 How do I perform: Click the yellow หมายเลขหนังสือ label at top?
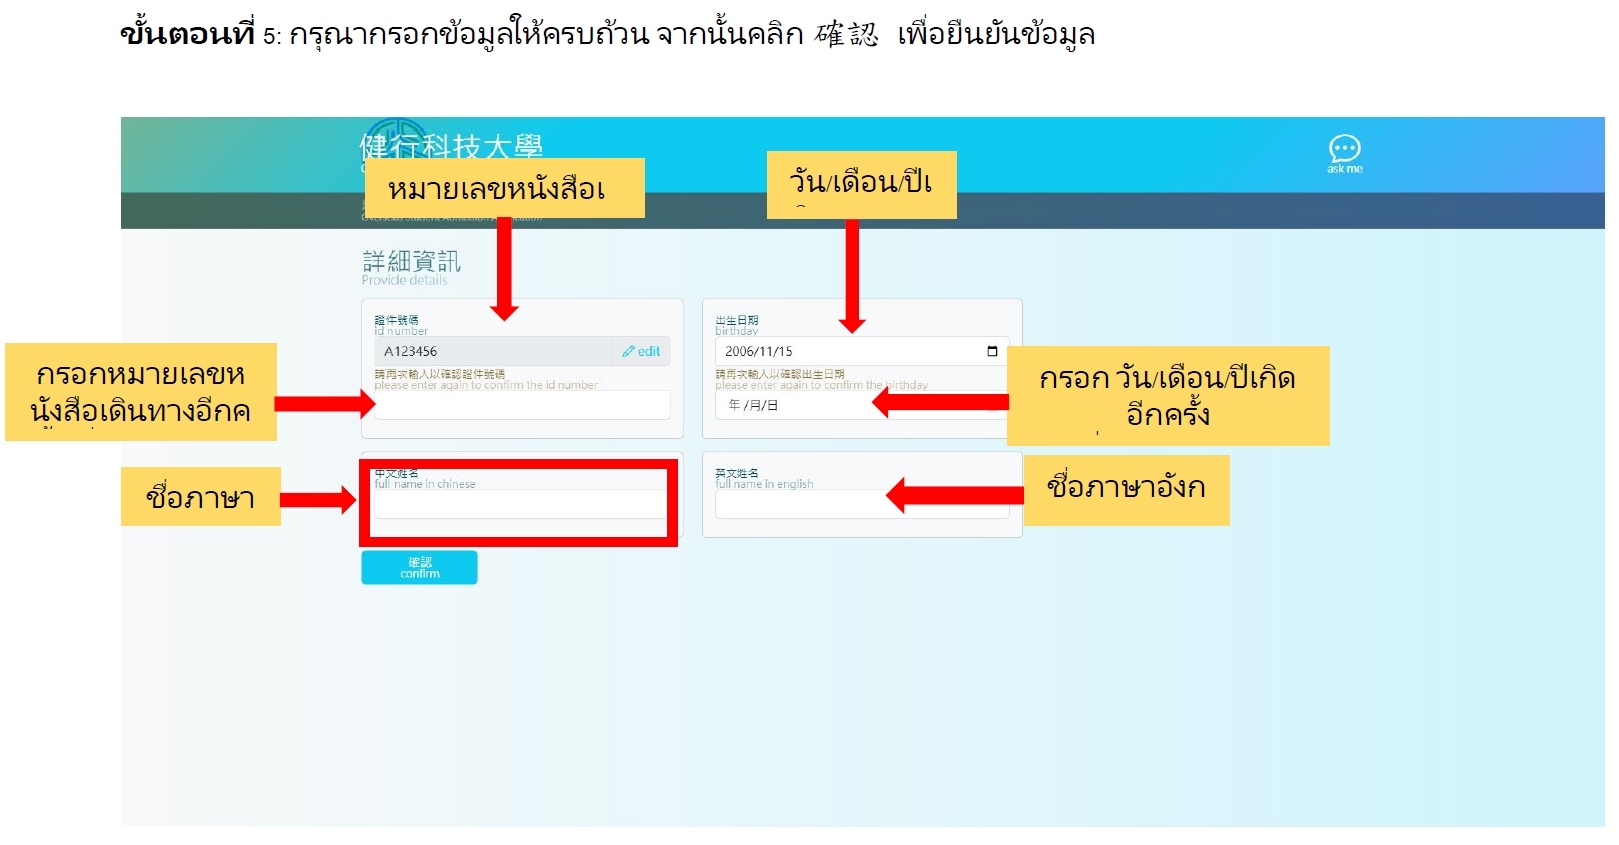click(x=504, y=188)
